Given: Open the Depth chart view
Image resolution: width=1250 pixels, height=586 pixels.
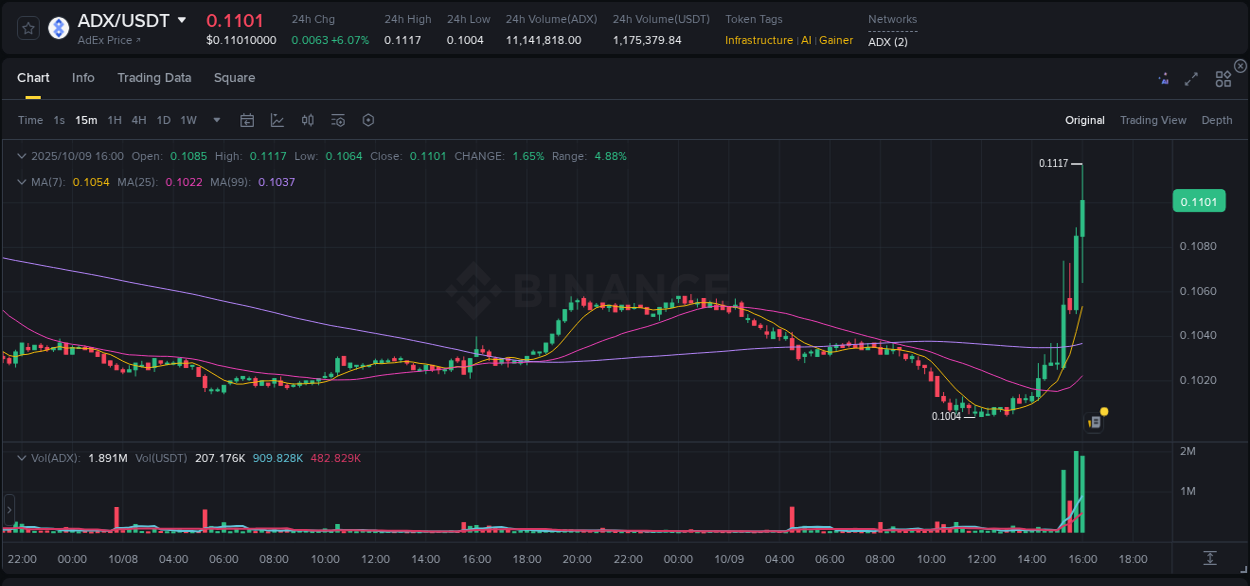Looking at the screenshot, I should pos(1217,119).
